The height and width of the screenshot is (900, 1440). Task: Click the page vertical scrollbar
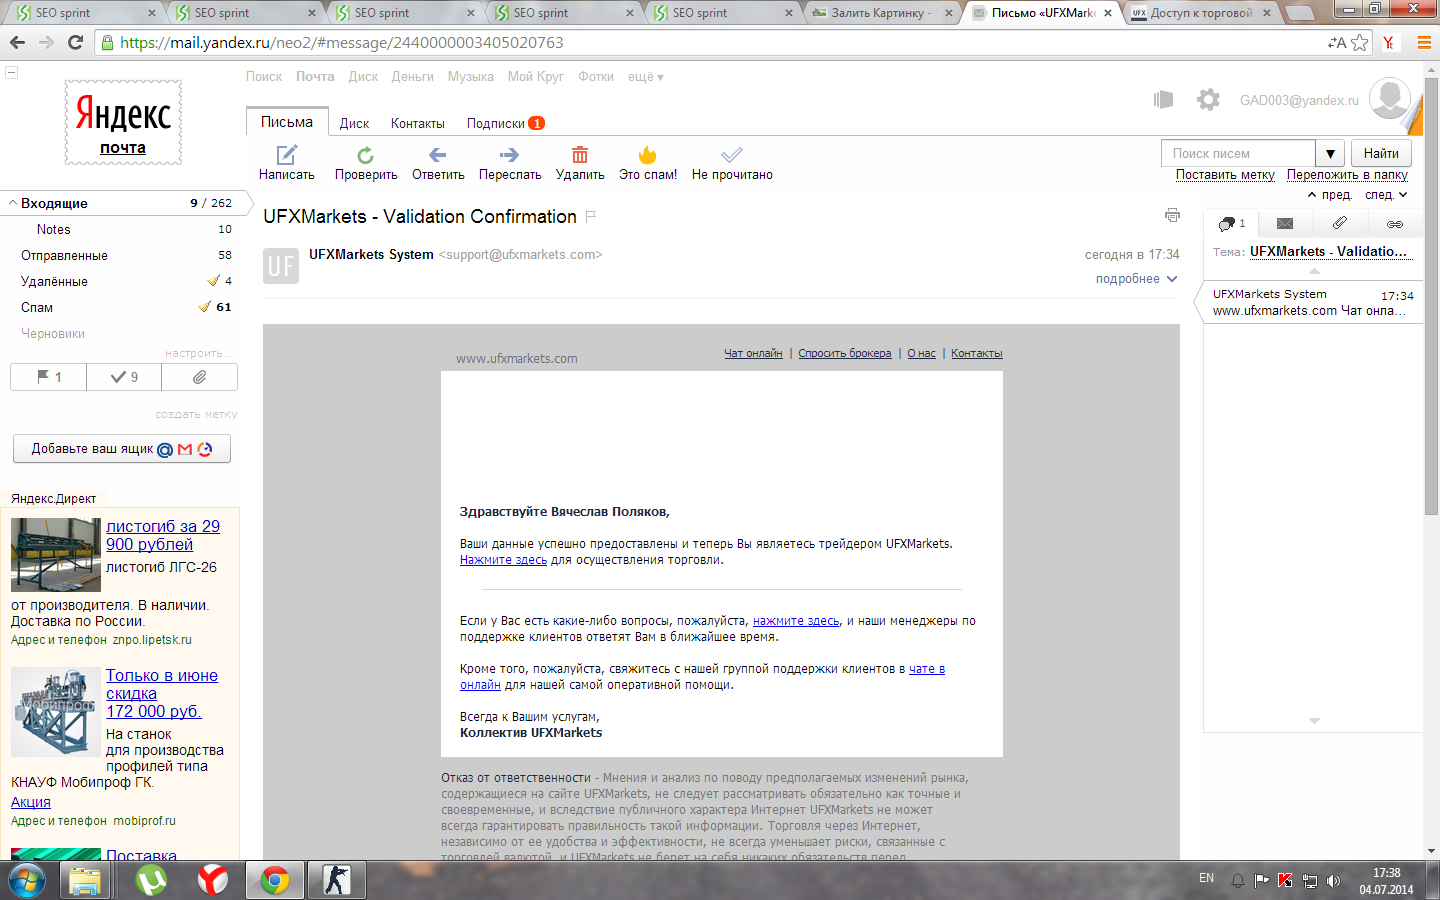coord(1431,297)
